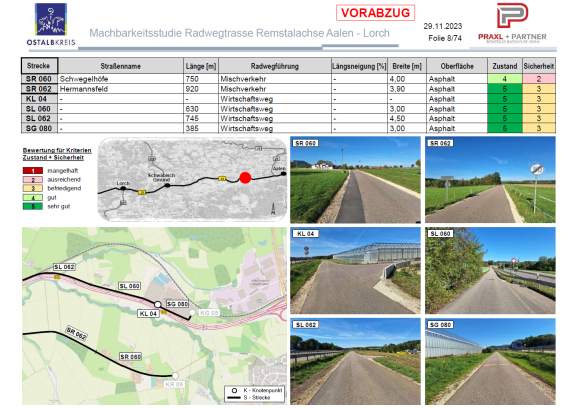
Task: Click the VORABZUG stamp label
Action: pyautogui.click(x=376, y=13)
